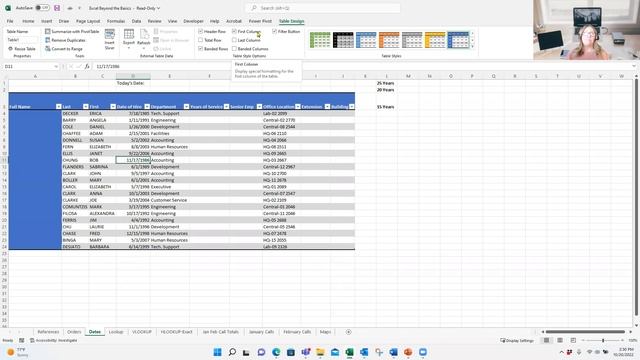This screenshot has width=640, height=360.
Task: Apply the gold table style
Action: click(435, 40)
